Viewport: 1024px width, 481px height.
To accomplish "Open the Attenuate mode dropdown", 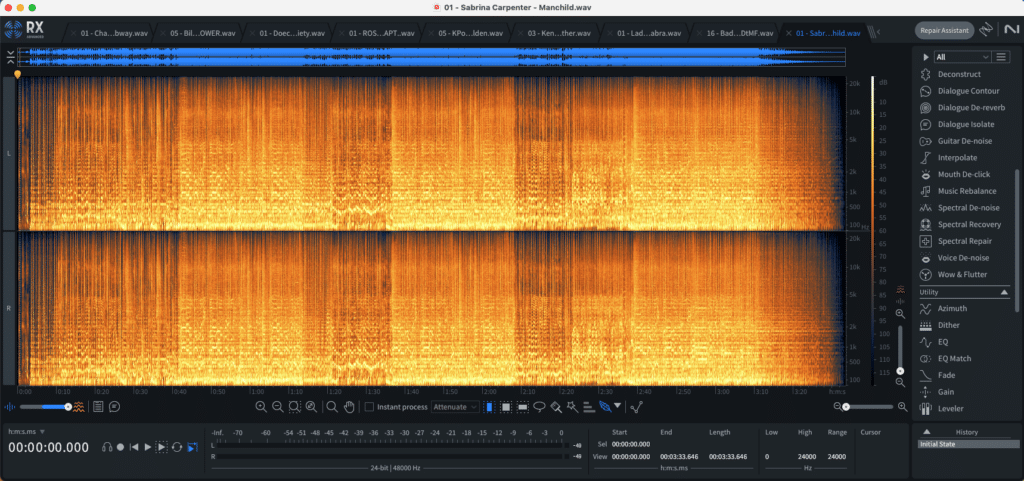I will pyautogui.click(x=456, y=407).
